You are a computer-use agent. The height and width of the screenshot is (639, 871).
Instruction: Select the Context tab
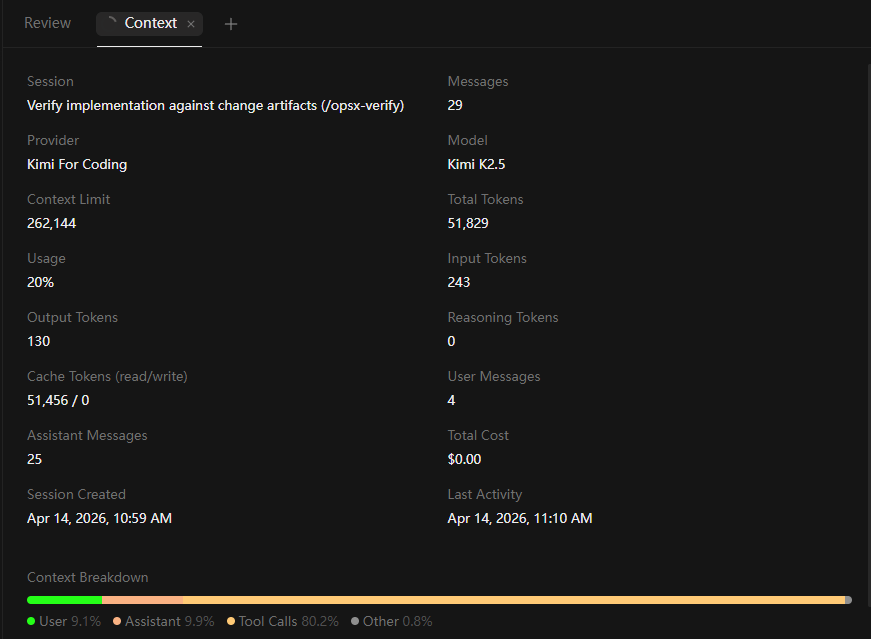(x=150, y=23)
